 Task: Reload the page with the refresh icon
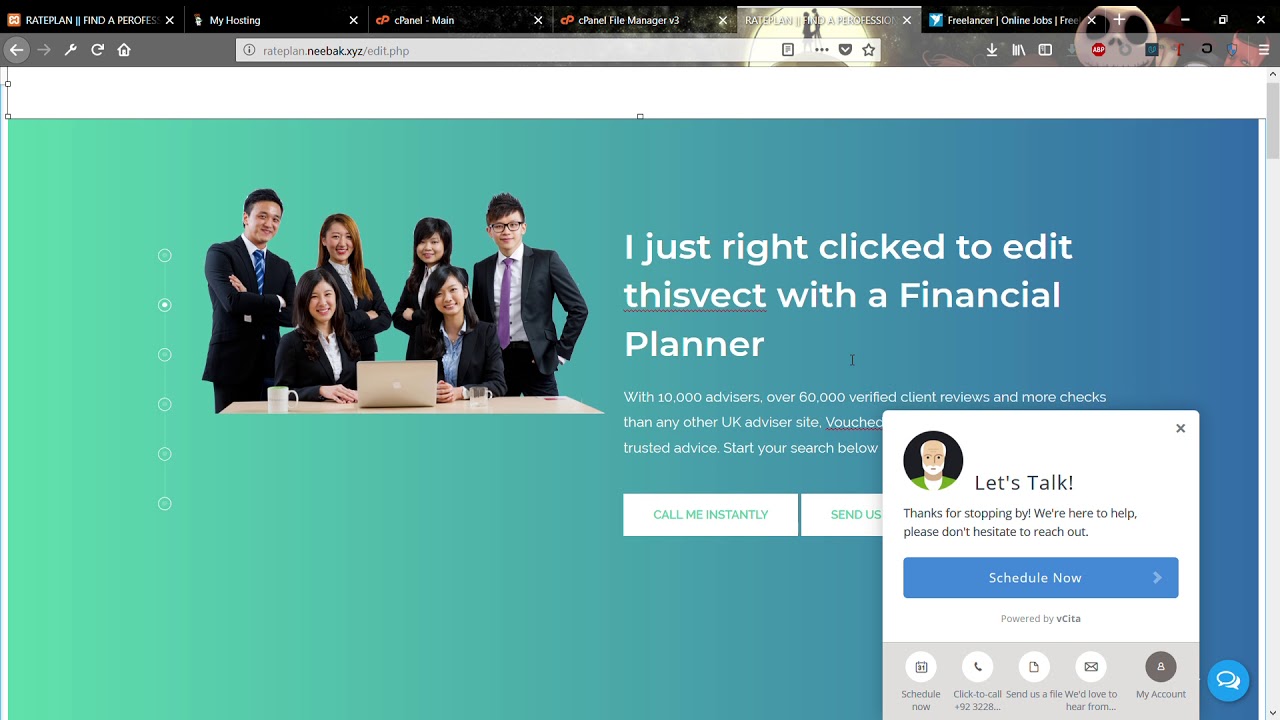[97, 50]
